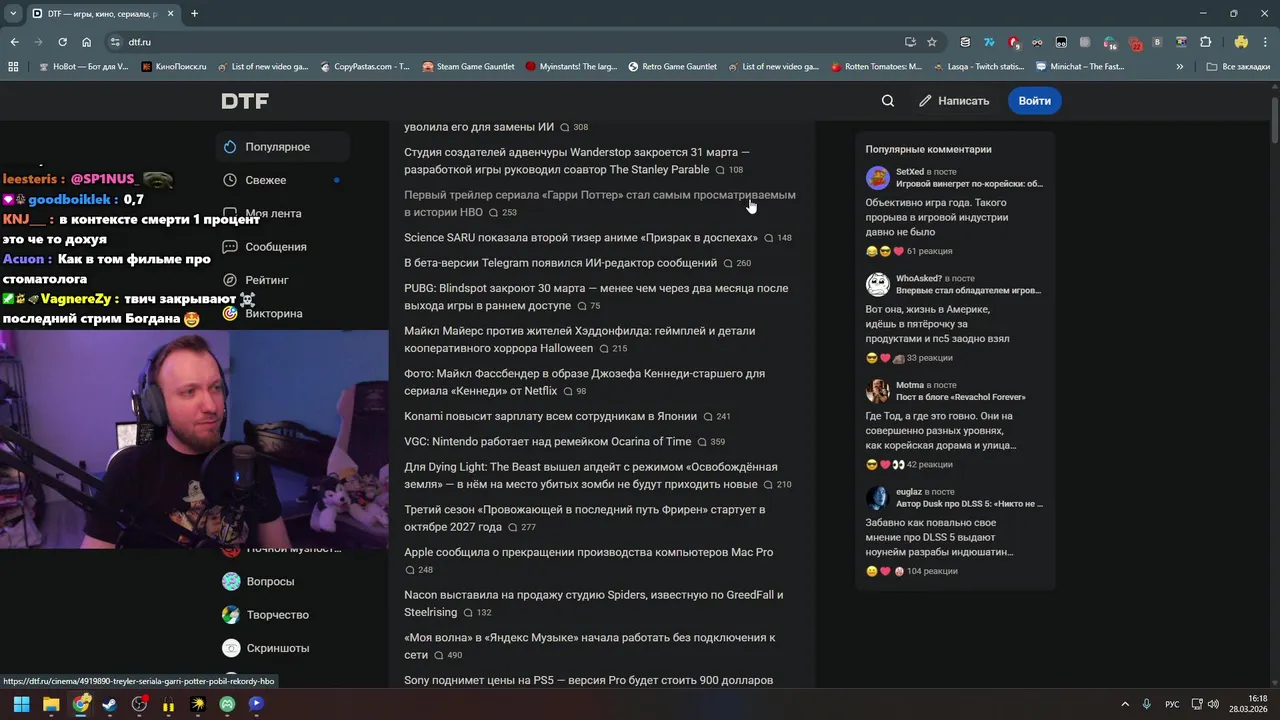Click the pencil icon next to Написать
This screenshot has height=720, width=1280.
925,101
